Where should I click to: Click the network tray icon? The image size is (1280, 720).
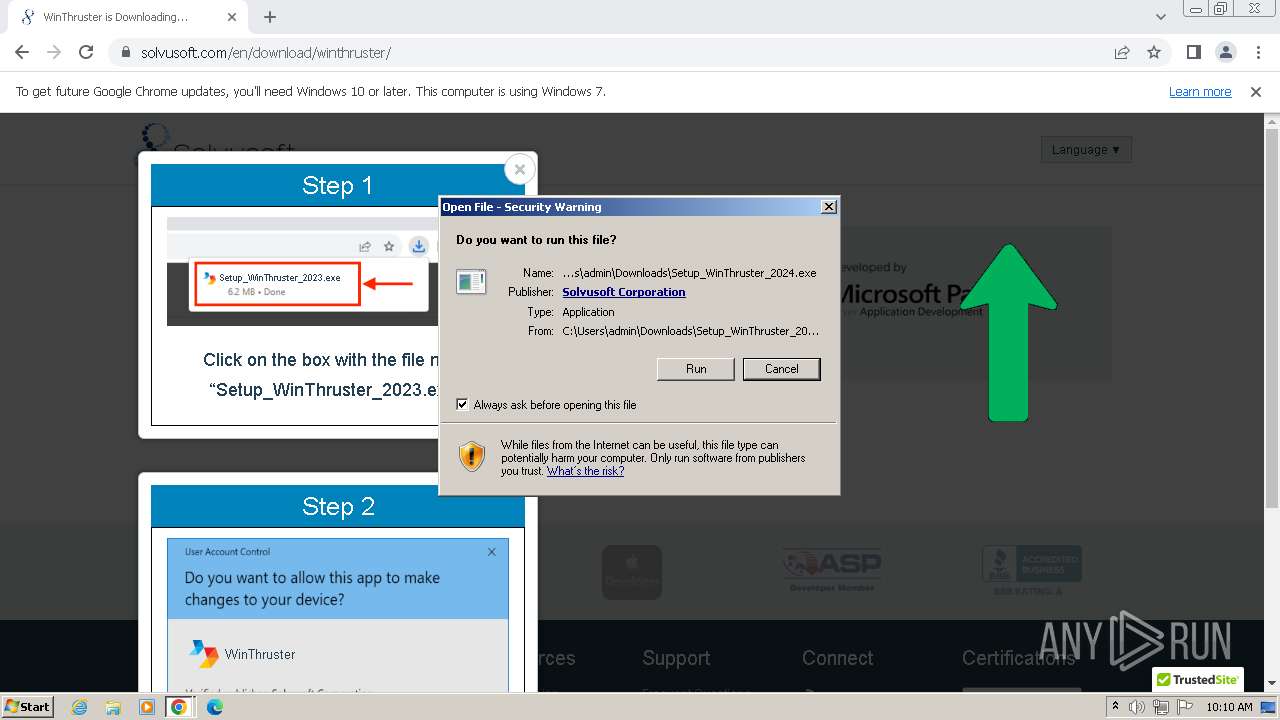[x=1161, y=707]
